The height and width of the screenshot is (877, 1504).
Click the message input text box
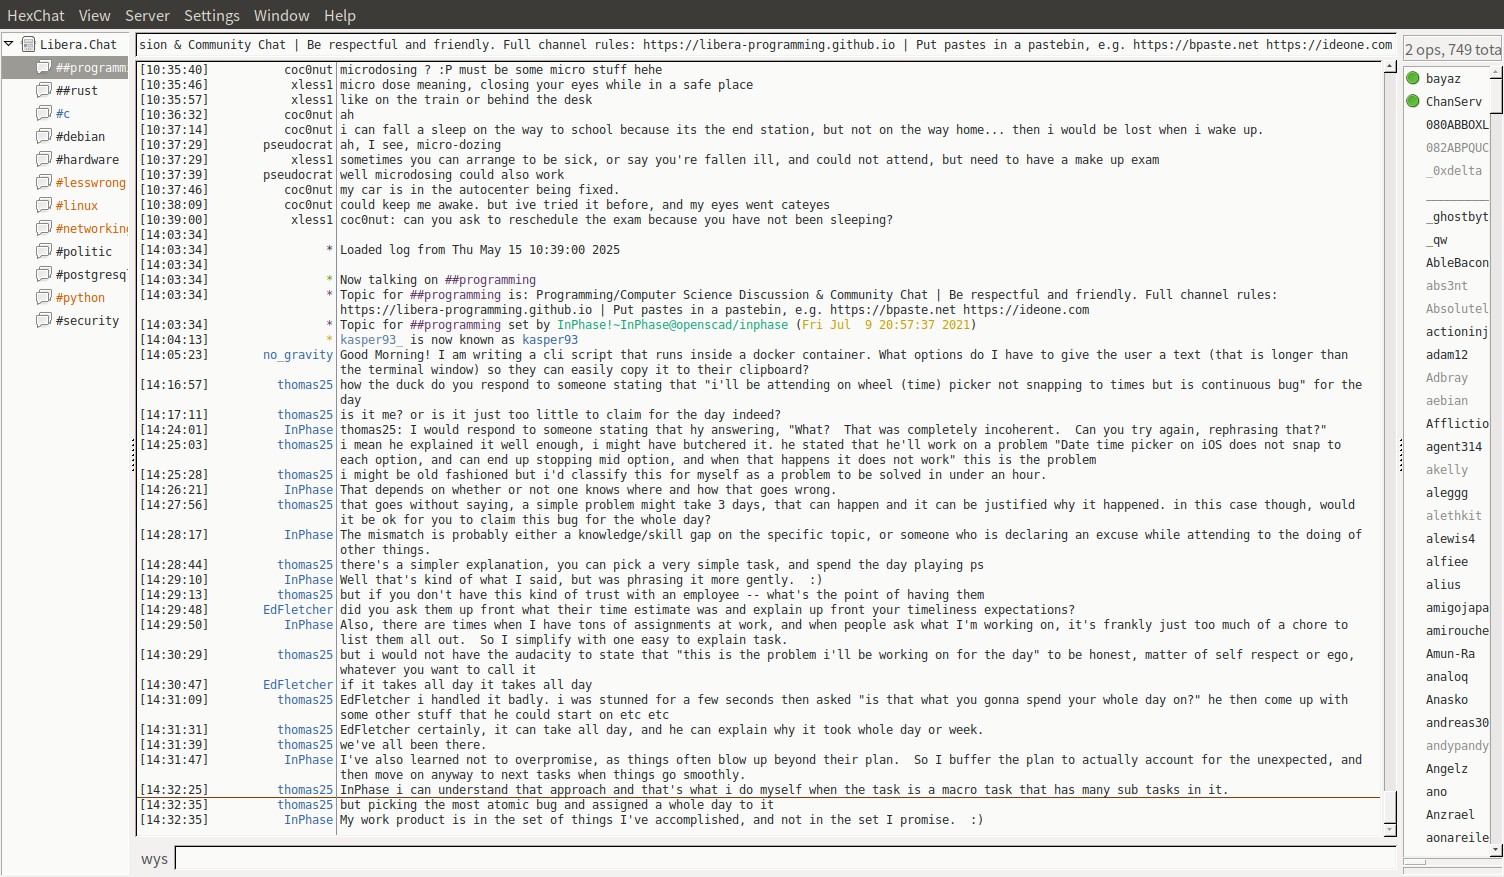tap(785, 858)
